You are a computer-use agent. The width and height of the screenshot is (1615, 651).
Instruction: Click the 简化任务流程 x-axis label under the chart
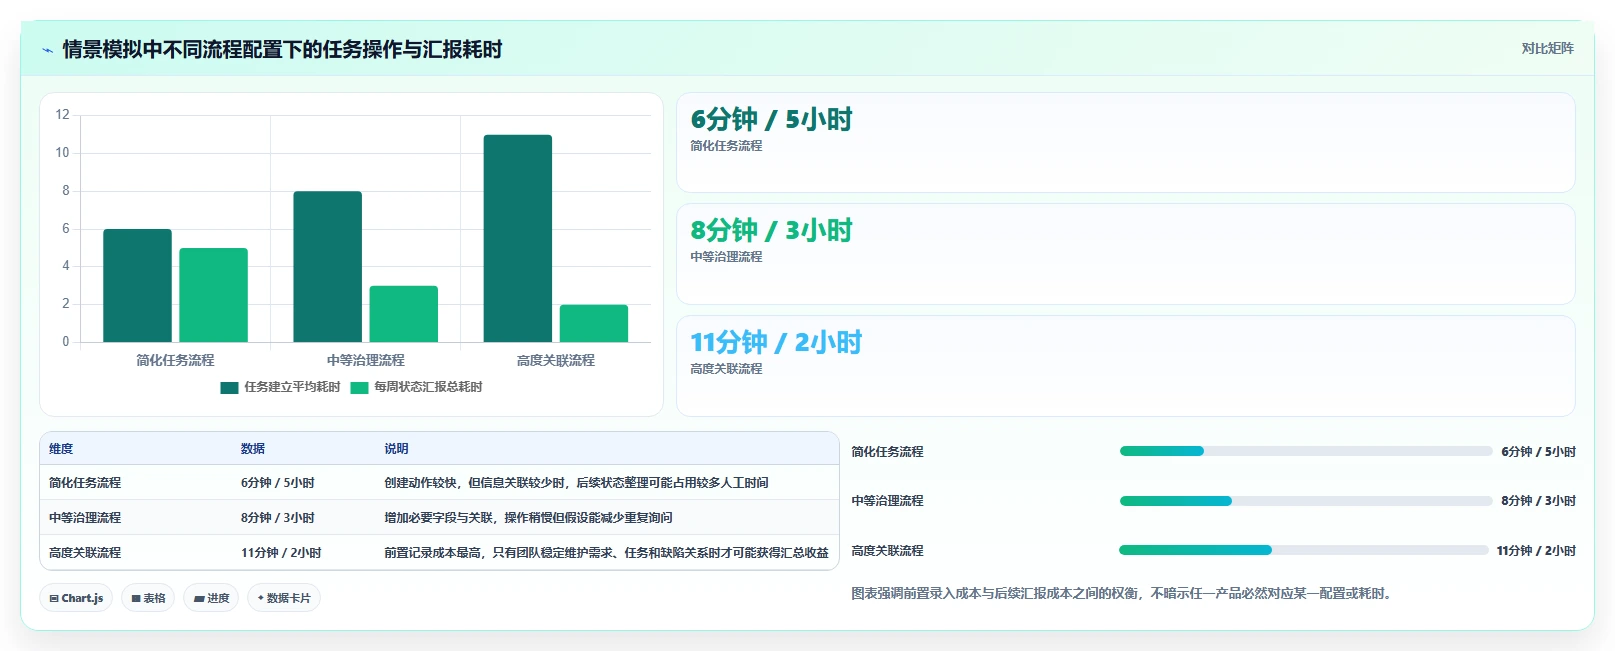click(175, 360)
